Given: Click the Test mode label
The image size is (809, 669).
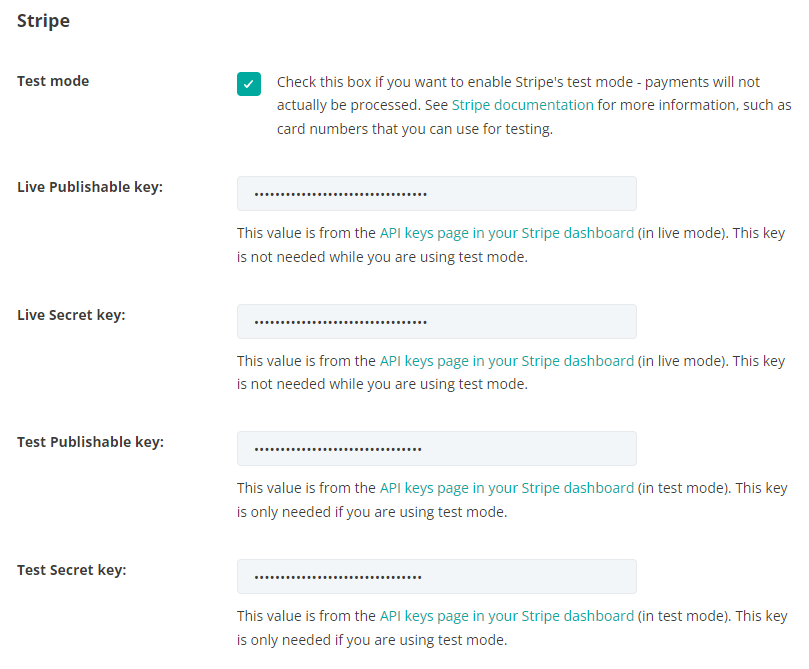Looking at the screenshot, I should pyautogui.click(x=53, y=81).
